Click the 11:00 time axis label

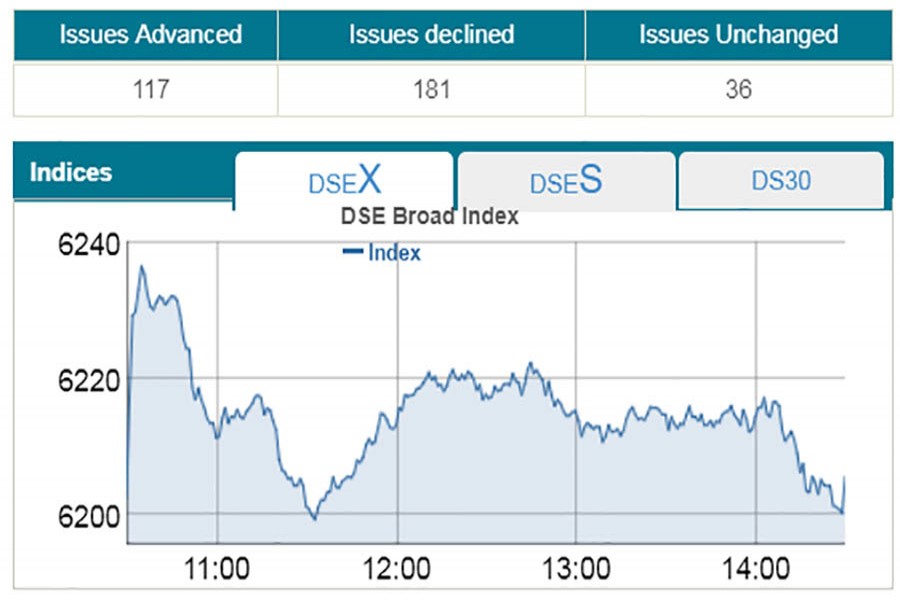click(218, 571)
